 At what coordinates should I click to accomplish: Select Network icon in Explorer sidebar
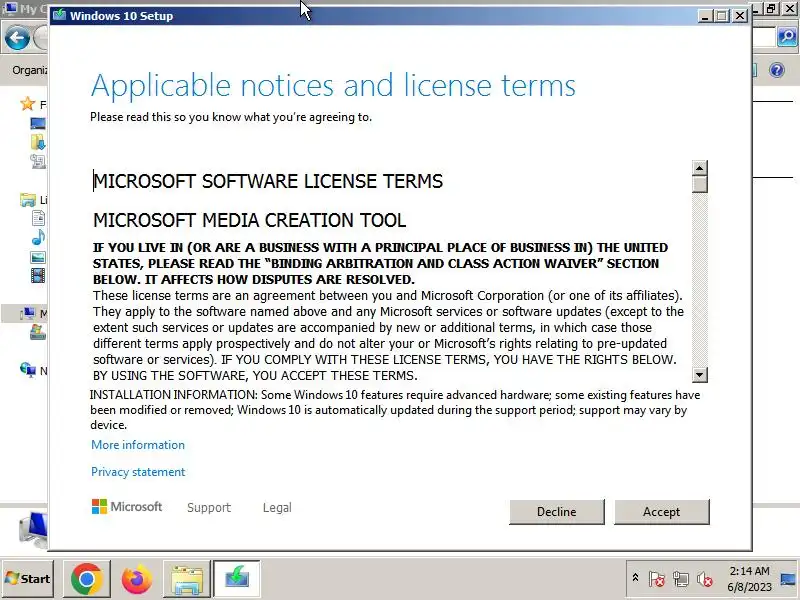click(28, 369)
